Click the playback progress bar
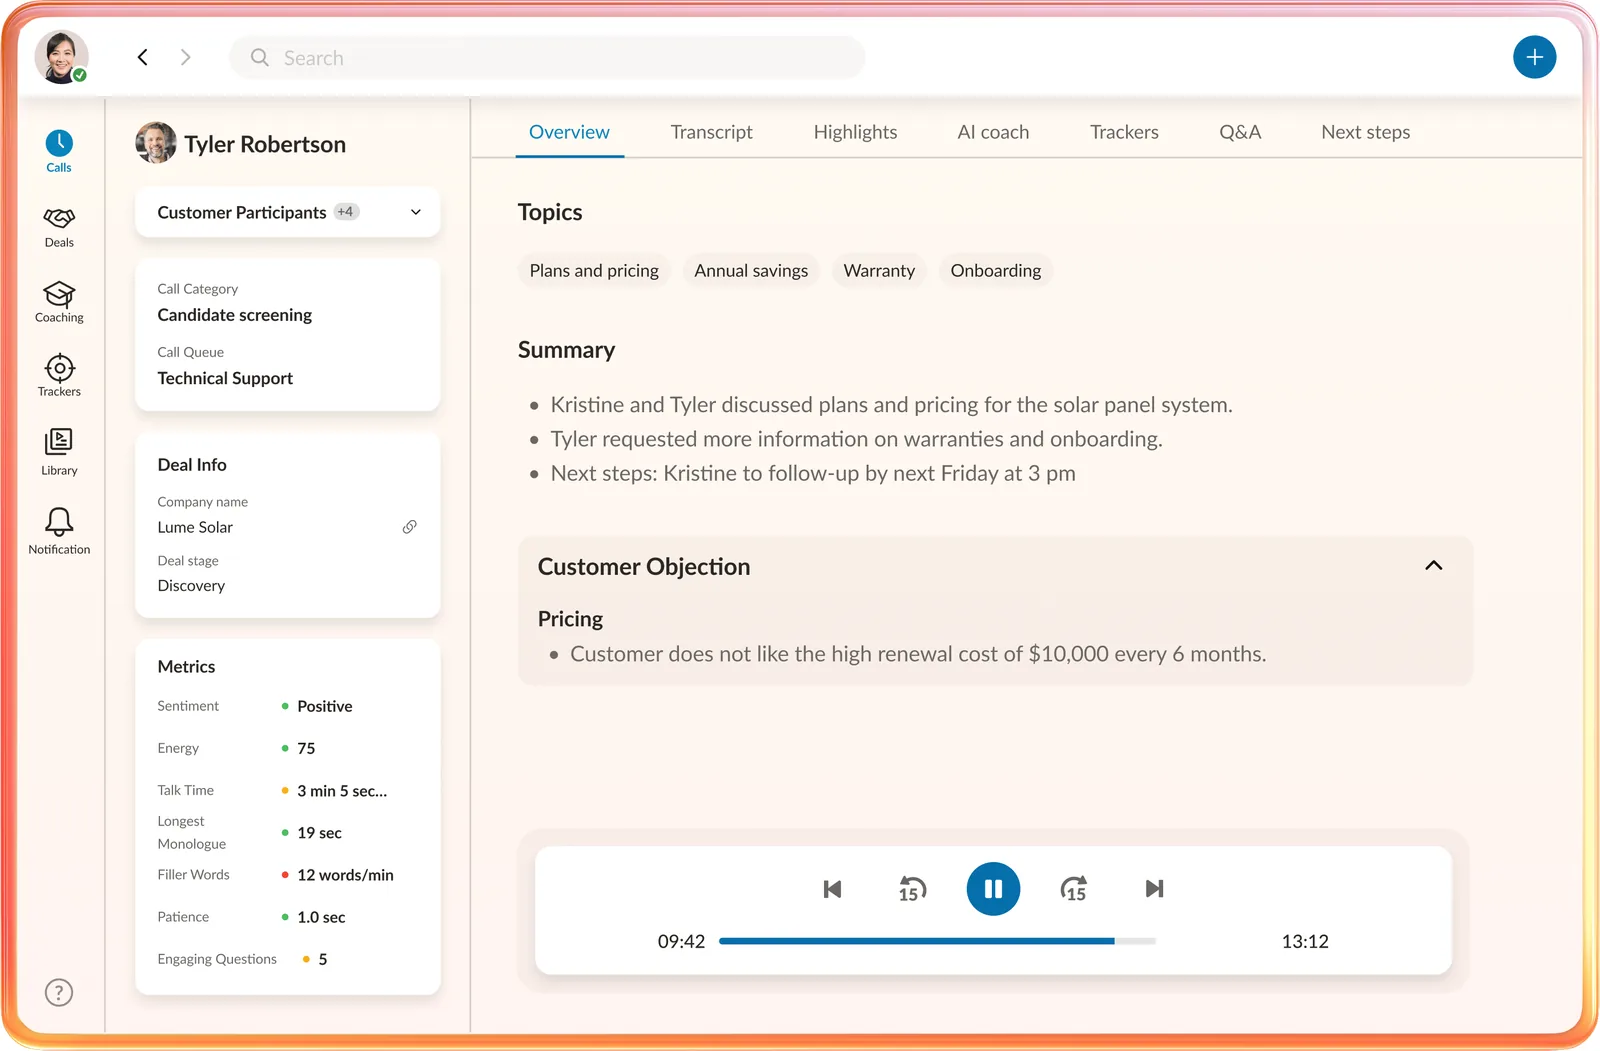 tap(937, 941)
